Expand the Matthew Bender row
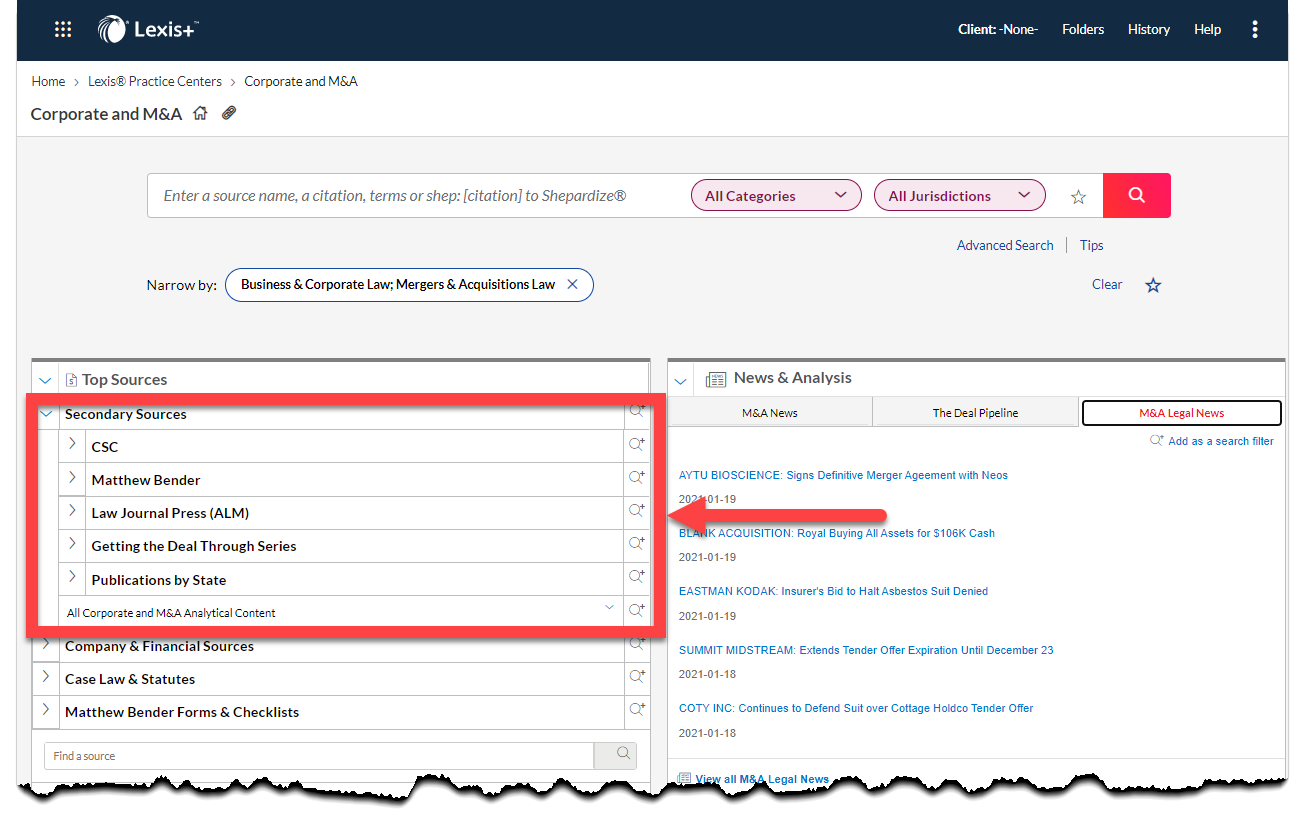Viewport: 1308px width, 840px height. pos(72,478)
